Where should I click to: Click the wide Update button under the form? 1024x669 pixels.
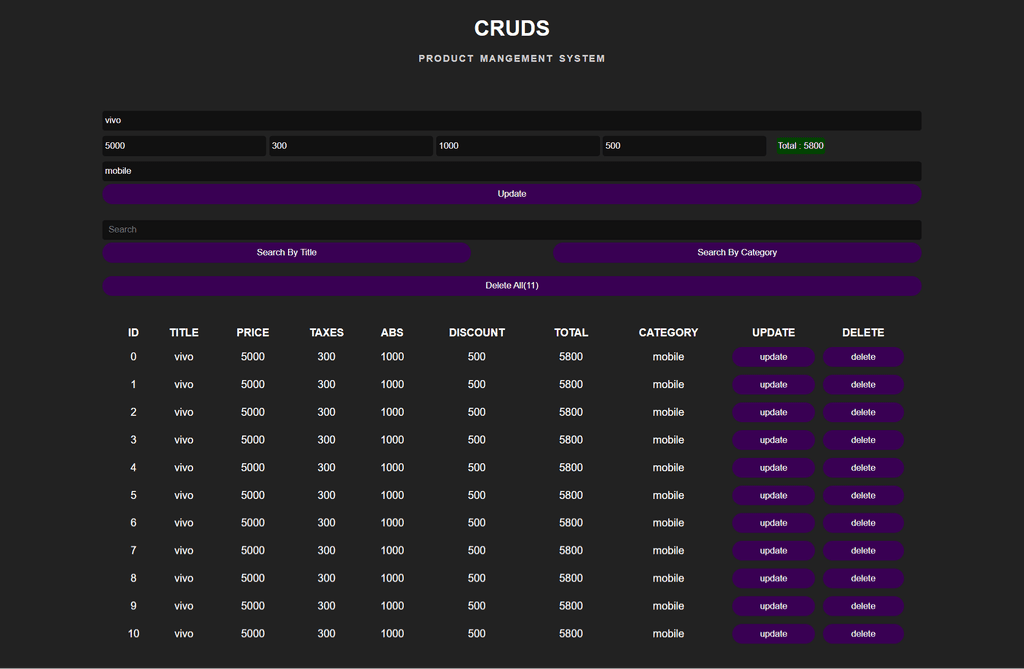pos(511,194)
